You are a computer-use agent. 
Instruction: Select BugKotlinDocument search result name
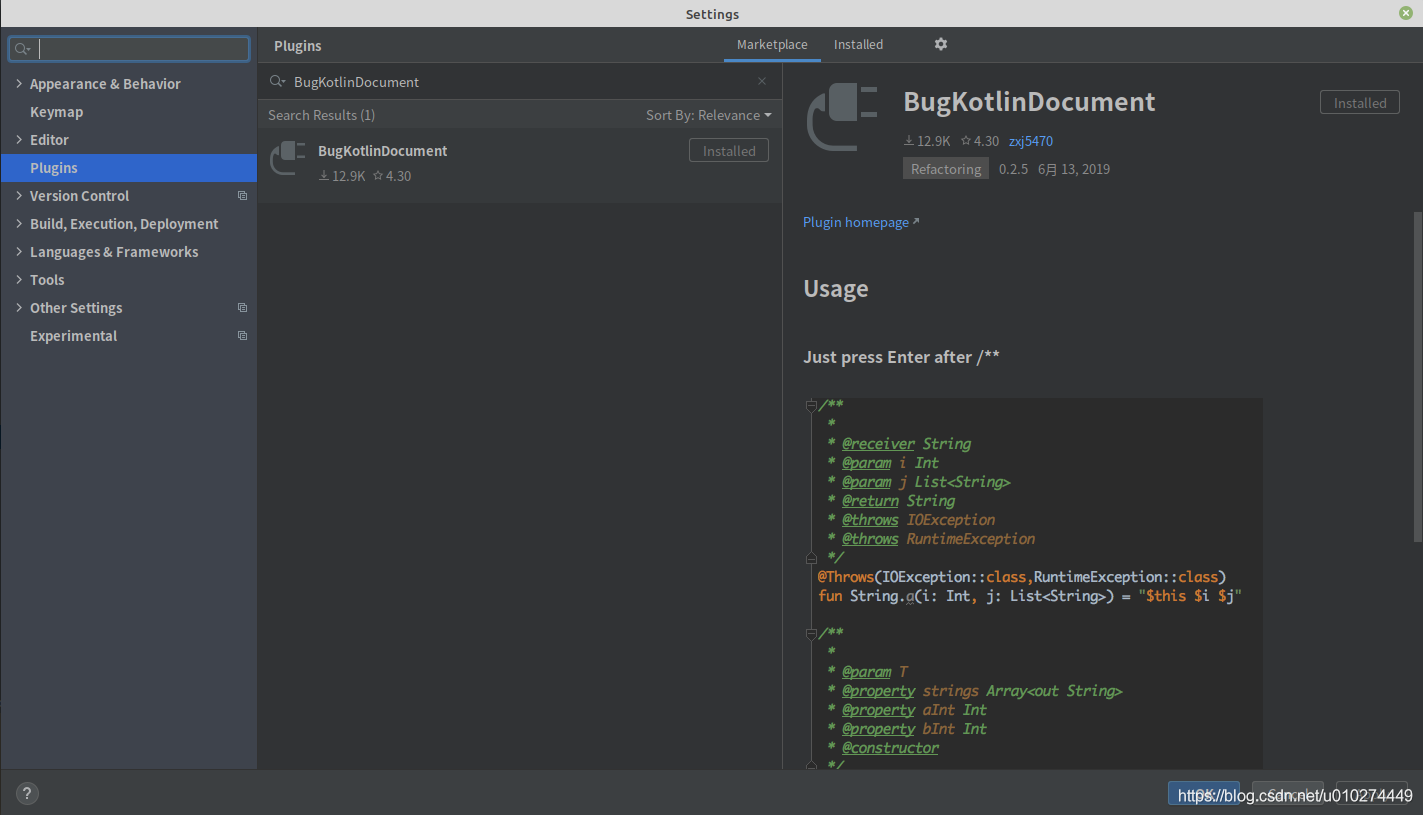coord(382,151)
